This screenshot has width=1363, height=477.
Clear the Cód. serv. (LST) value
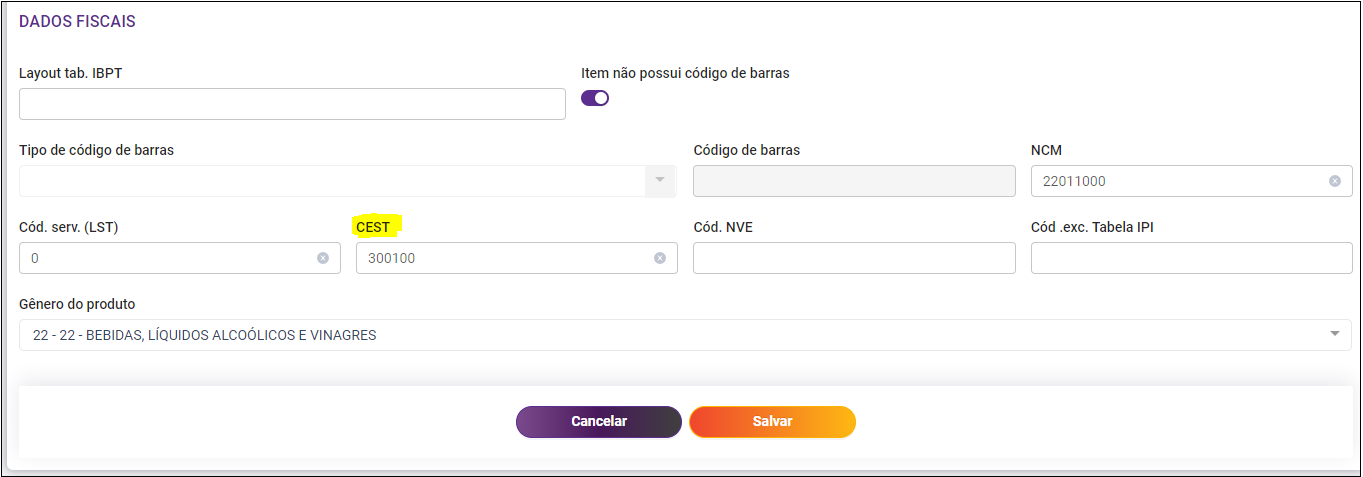(323, 258)
